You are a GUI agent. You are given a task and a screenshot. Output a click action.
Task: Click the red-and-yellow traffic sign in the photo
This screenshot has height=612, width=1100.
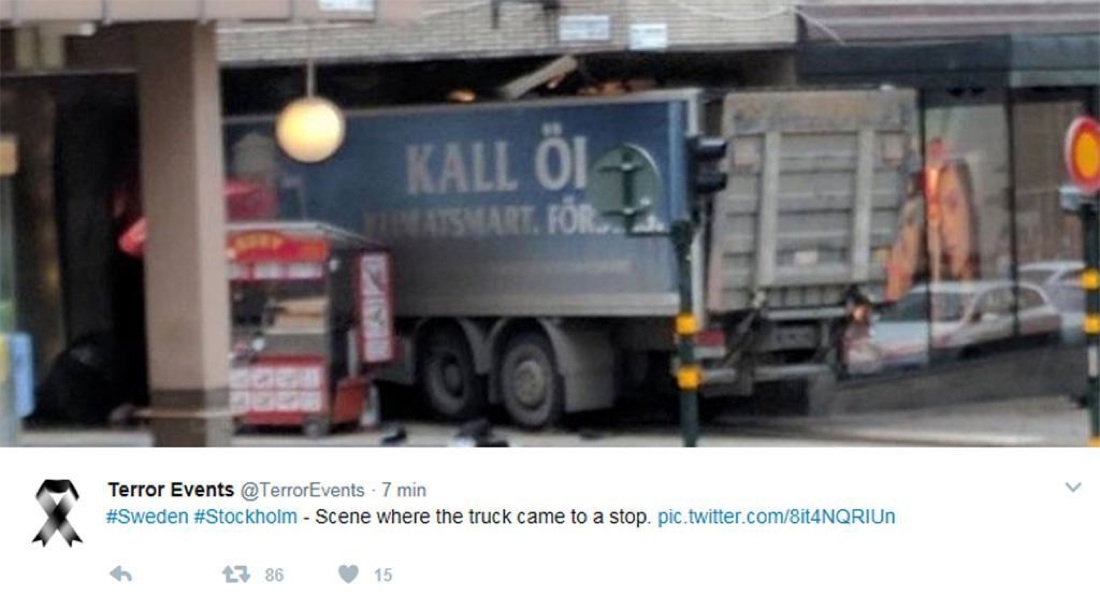[x=1082, y=154]
